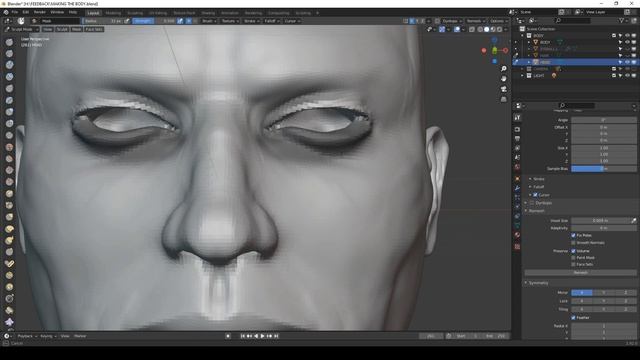Collapse the Remesh panel in properties
The image size is (640, 360).
(x=535, y=211)
